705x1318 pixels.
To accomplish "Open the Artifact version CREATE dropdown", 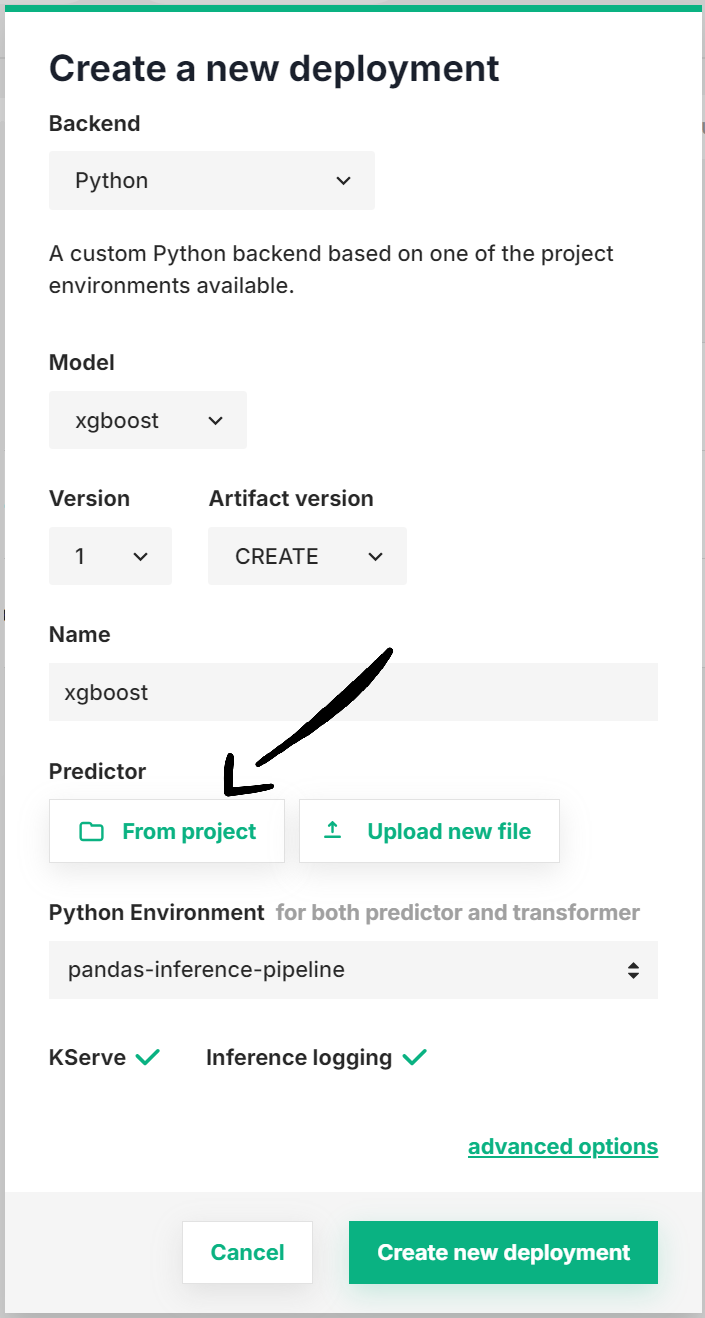I will (306, 556).
